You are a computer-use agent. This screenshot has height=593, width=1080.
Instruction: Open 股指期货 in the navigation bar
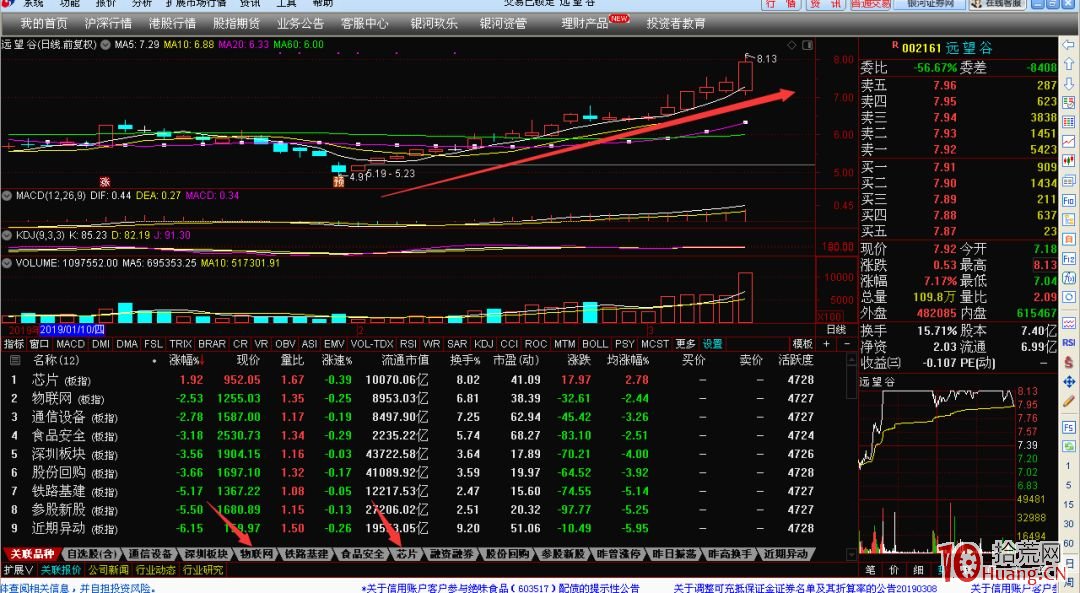(x=236, y=23)
